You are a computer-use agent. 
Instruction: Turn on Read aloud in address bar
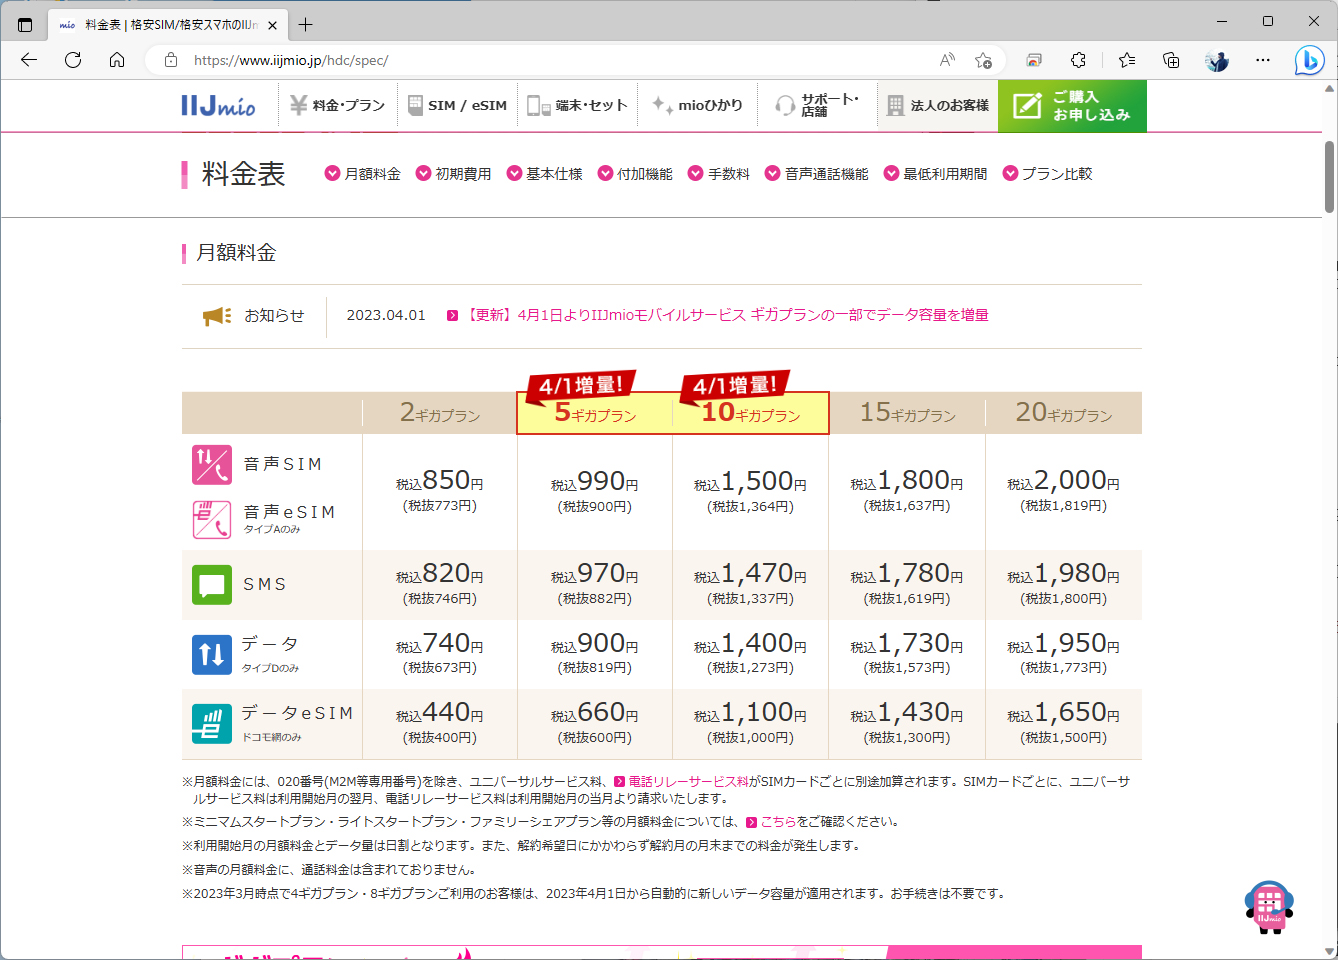[947, 60]
